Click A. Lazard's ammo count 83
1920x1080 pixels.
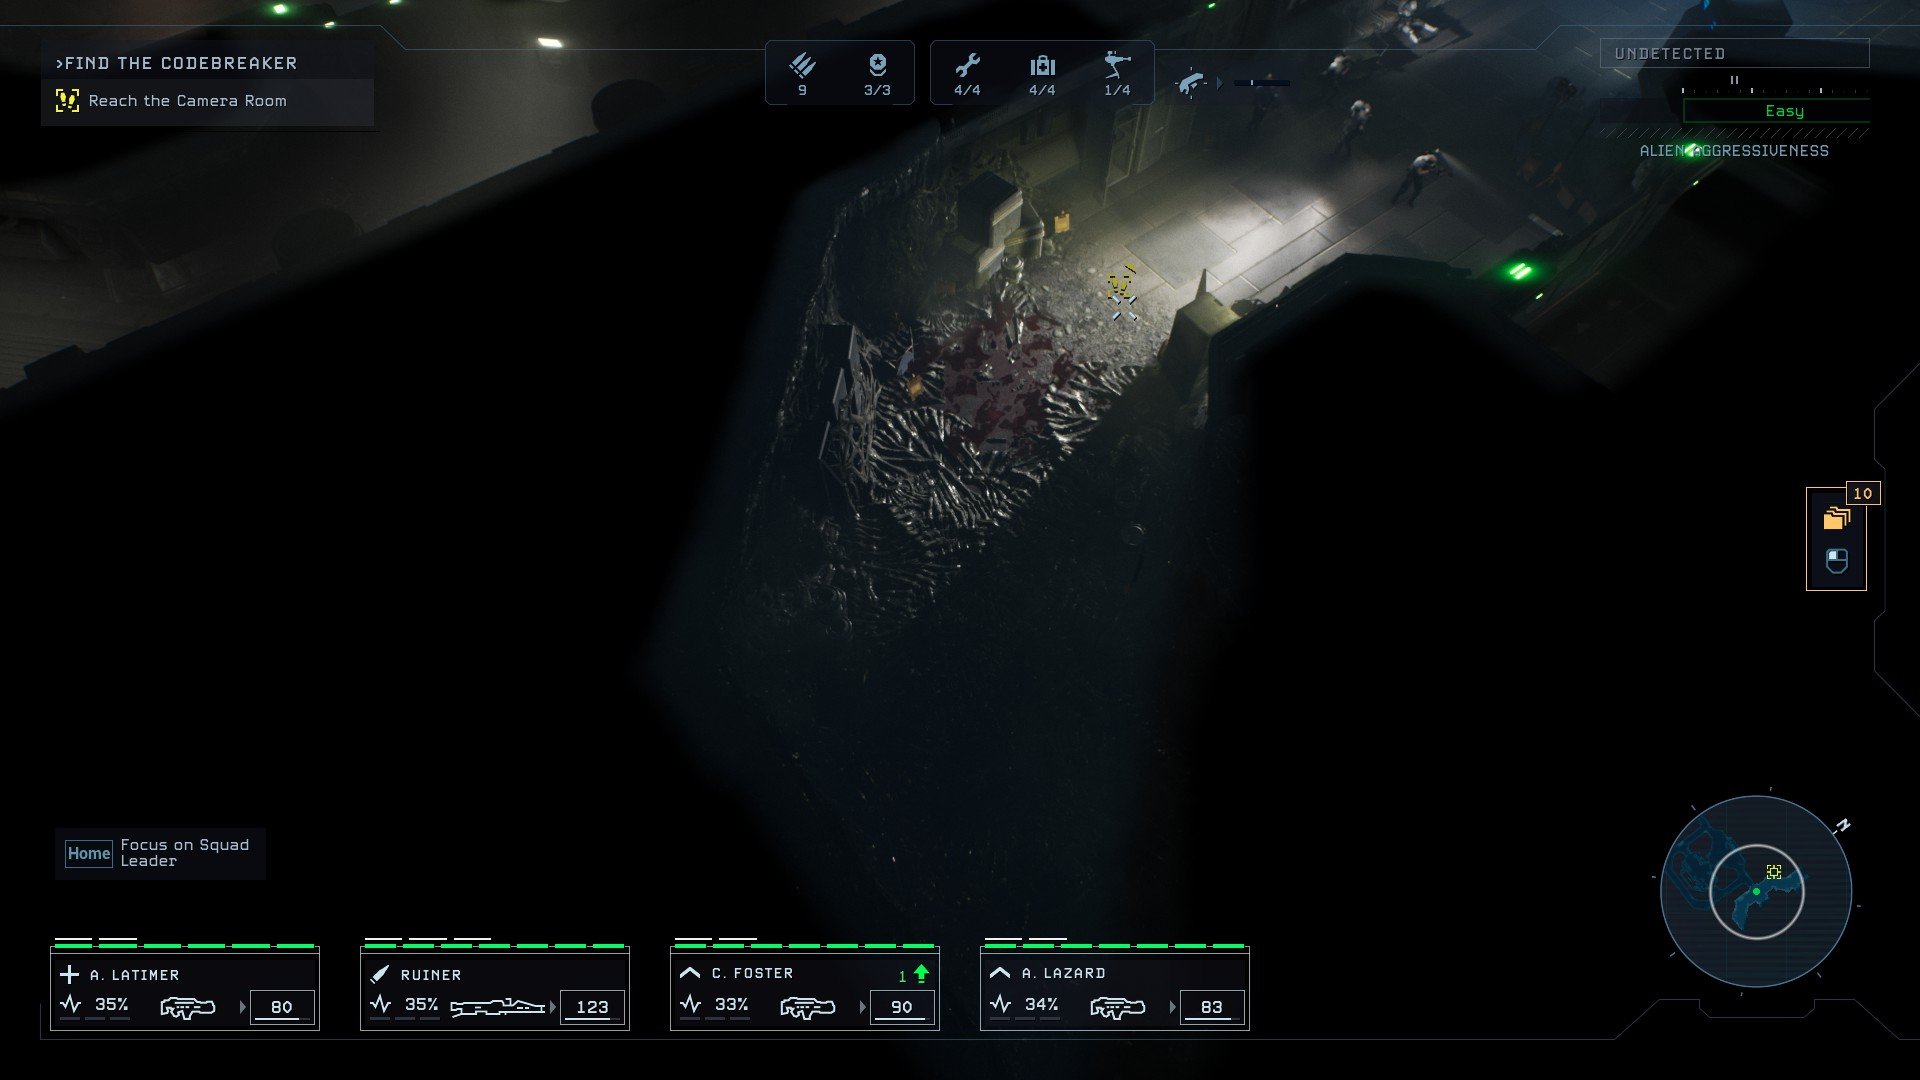(1212, 1007)
